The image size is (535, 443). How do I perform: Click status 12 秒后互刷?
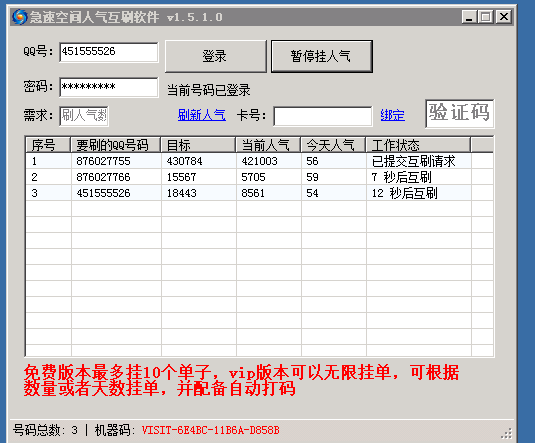(x=405, y=193)
